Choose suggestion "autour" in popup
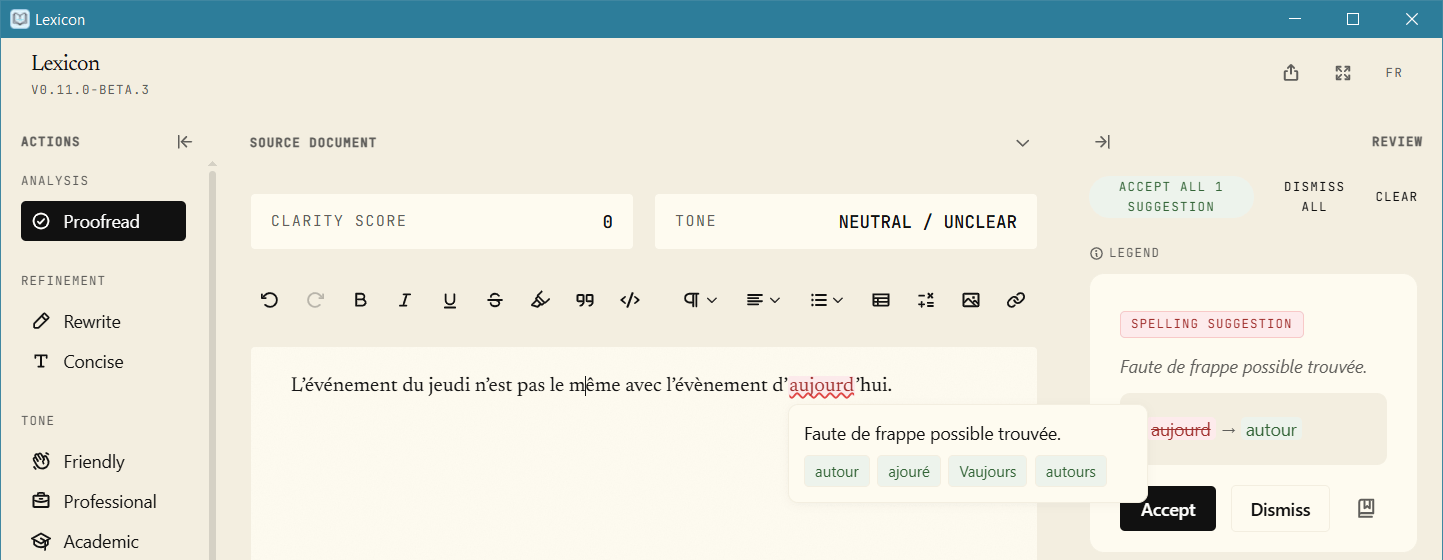This screenshot has width=1443, height=560. point(837,471)
